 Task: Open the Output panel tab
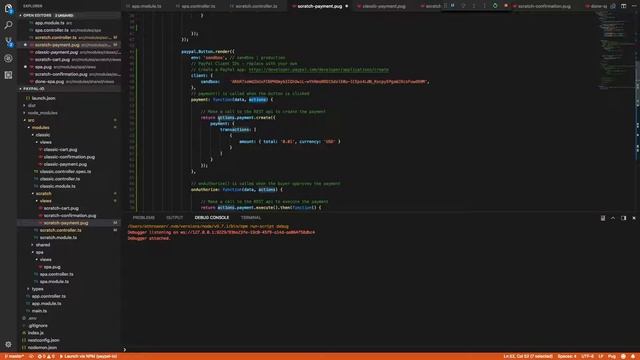coord(174,218)
